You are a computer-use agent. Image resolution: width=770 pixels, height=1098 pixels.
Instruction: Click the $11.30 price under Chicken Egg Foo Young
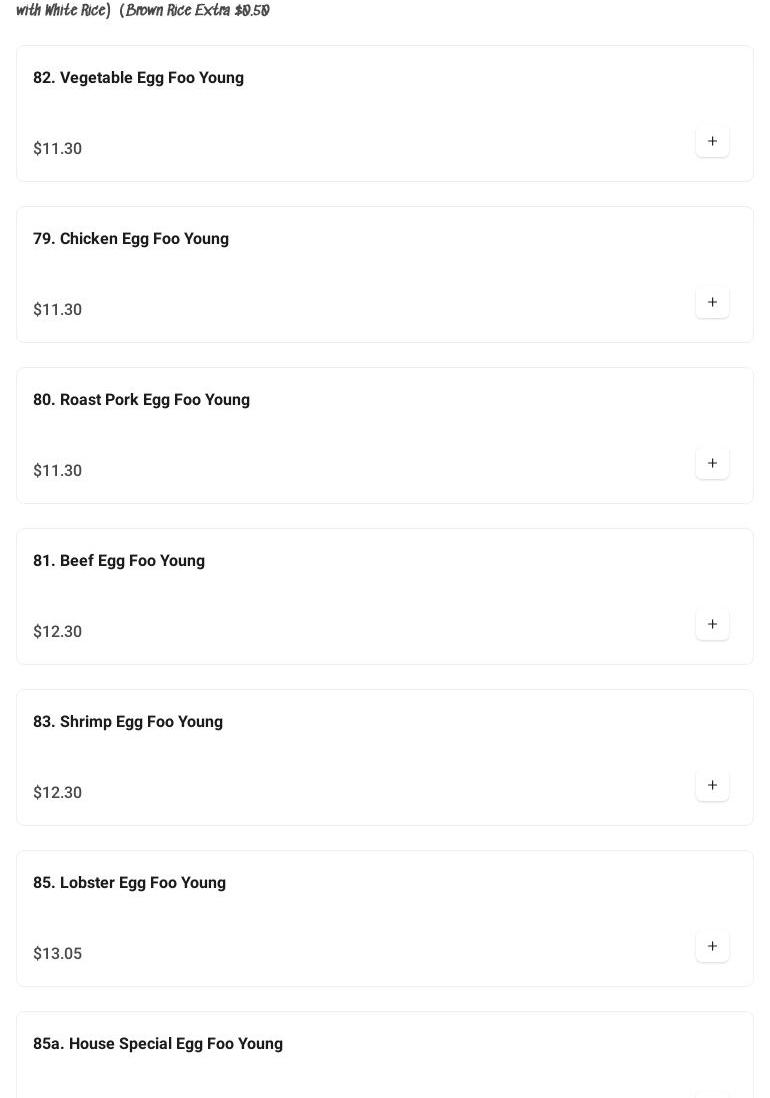58,310
